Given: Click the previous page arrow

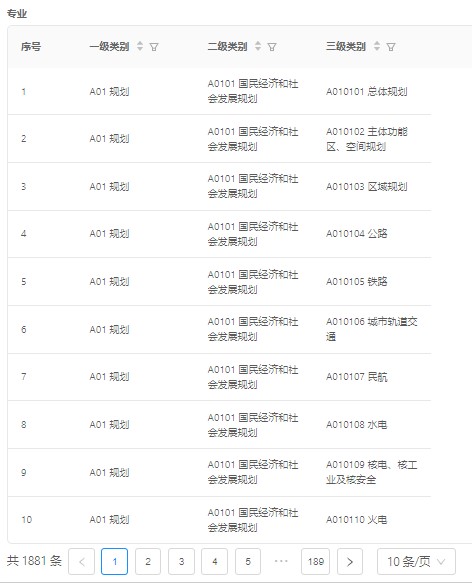Looking at the screenshot, I should point(82,562).
